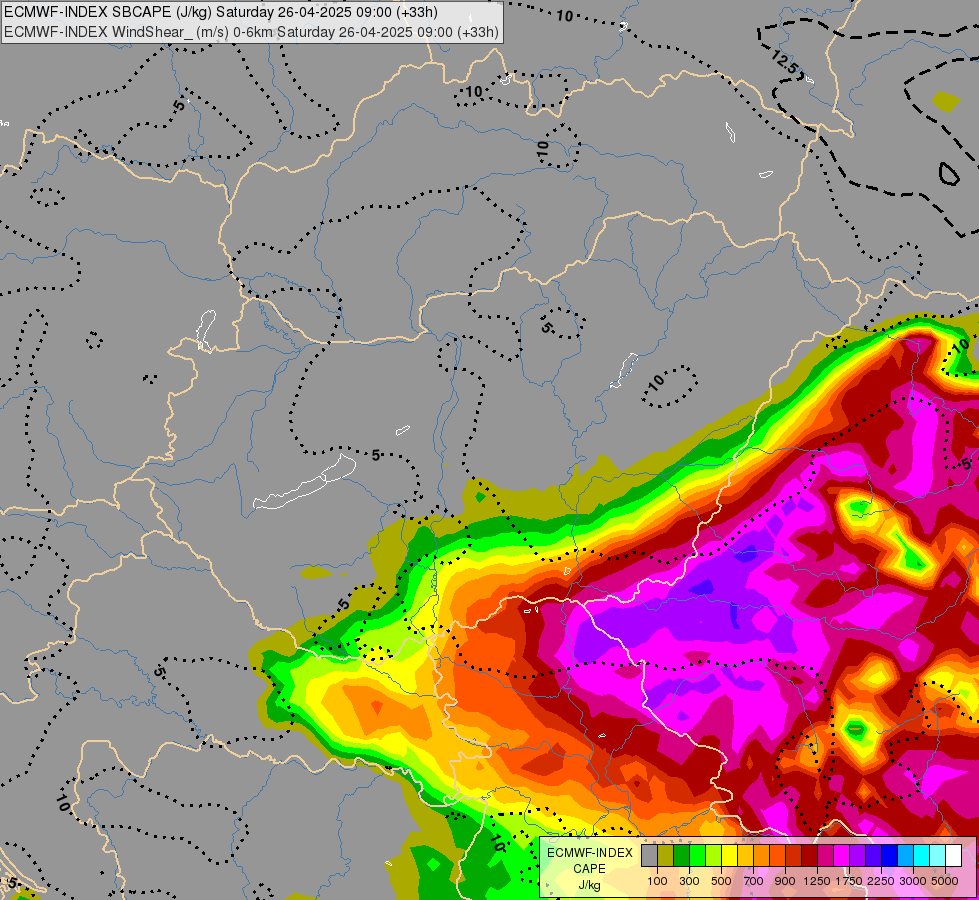Click the legend label 5000
979x900 pixels.
tap(945, 881)
